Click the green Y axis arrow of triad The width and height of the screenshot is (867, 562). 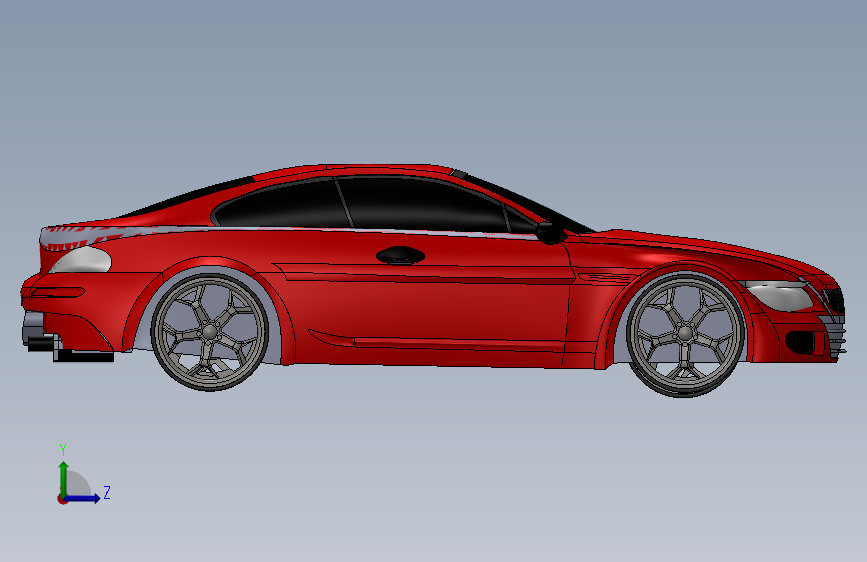click(x=63, y=478)
